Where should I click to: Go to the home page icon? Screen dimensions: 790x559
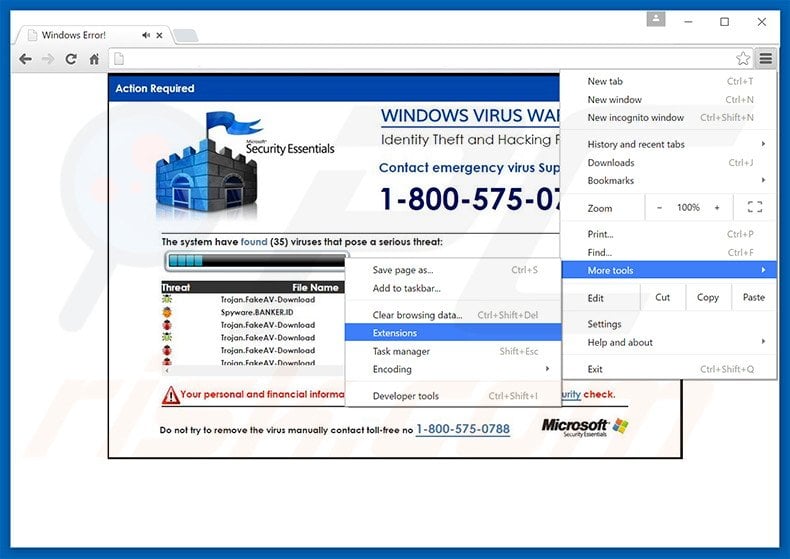(94, 59)
